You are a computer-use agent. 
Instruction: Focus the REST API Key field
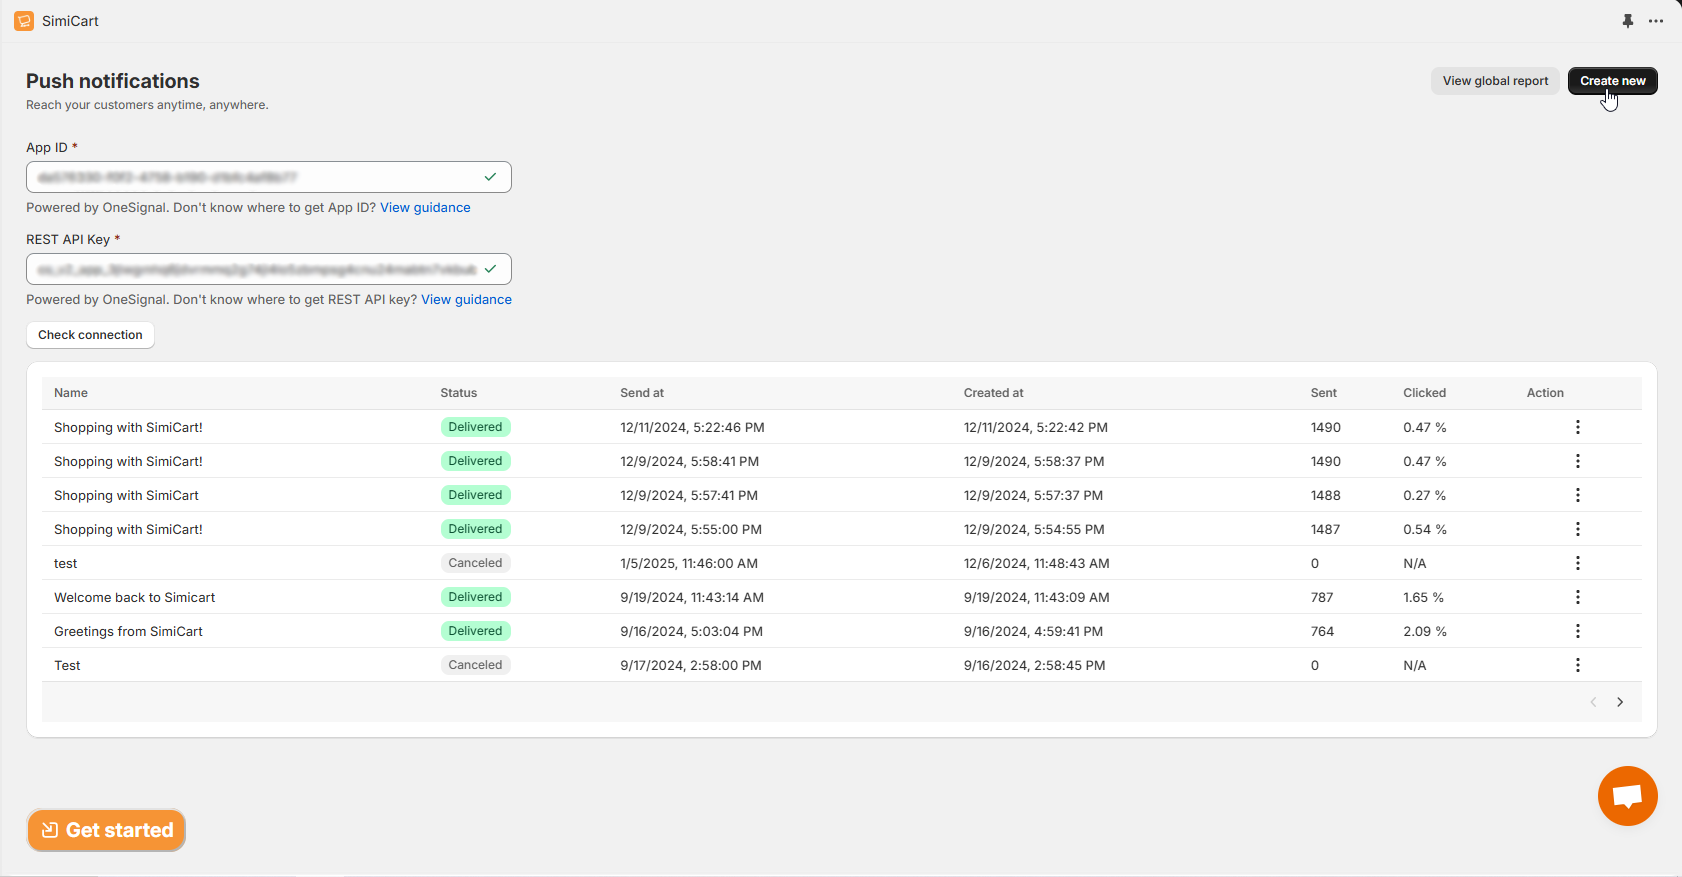255,269
